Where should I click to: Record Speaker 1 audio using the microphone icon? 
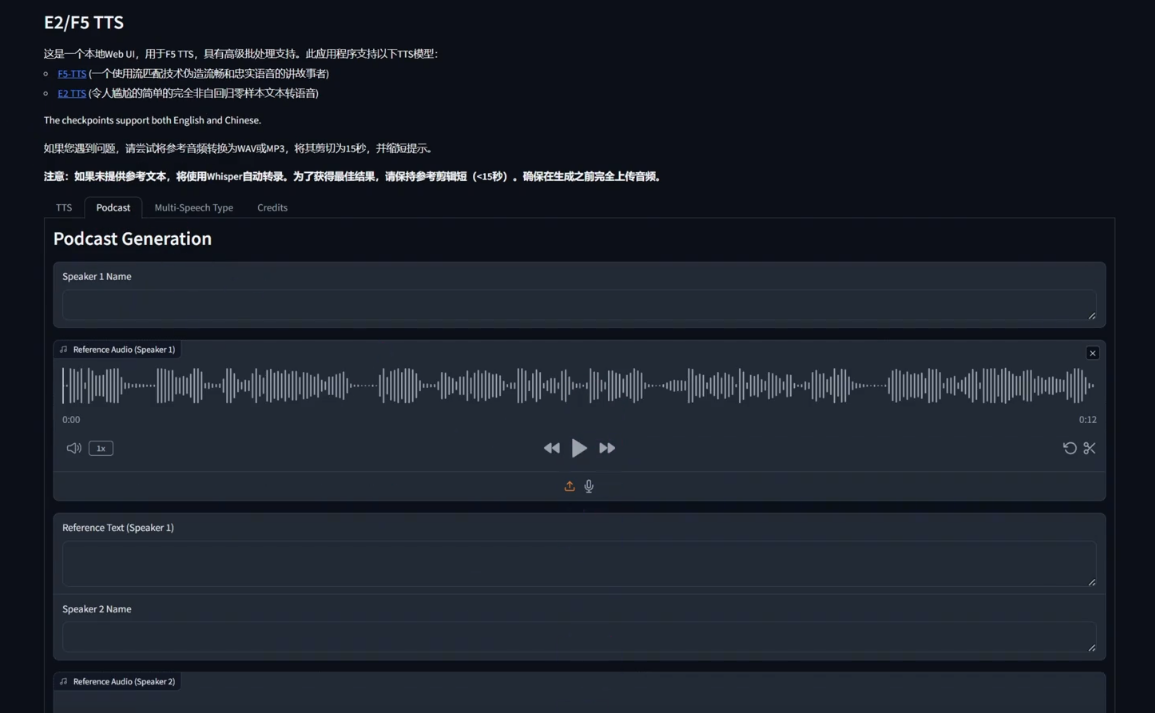pyautogui.click(x=588, y=486)
